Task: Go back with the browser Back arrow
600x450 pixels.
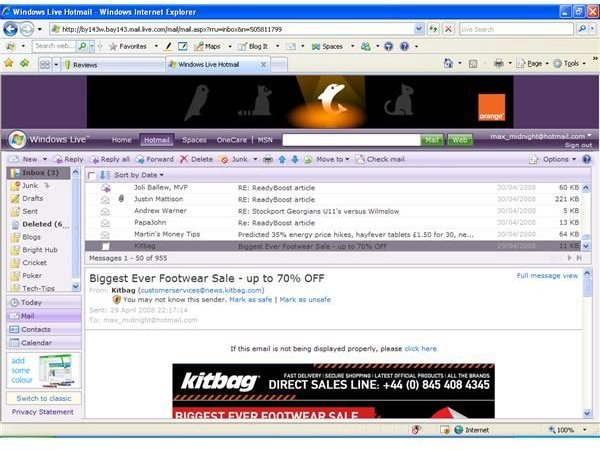Action: (x=10, y=29)
